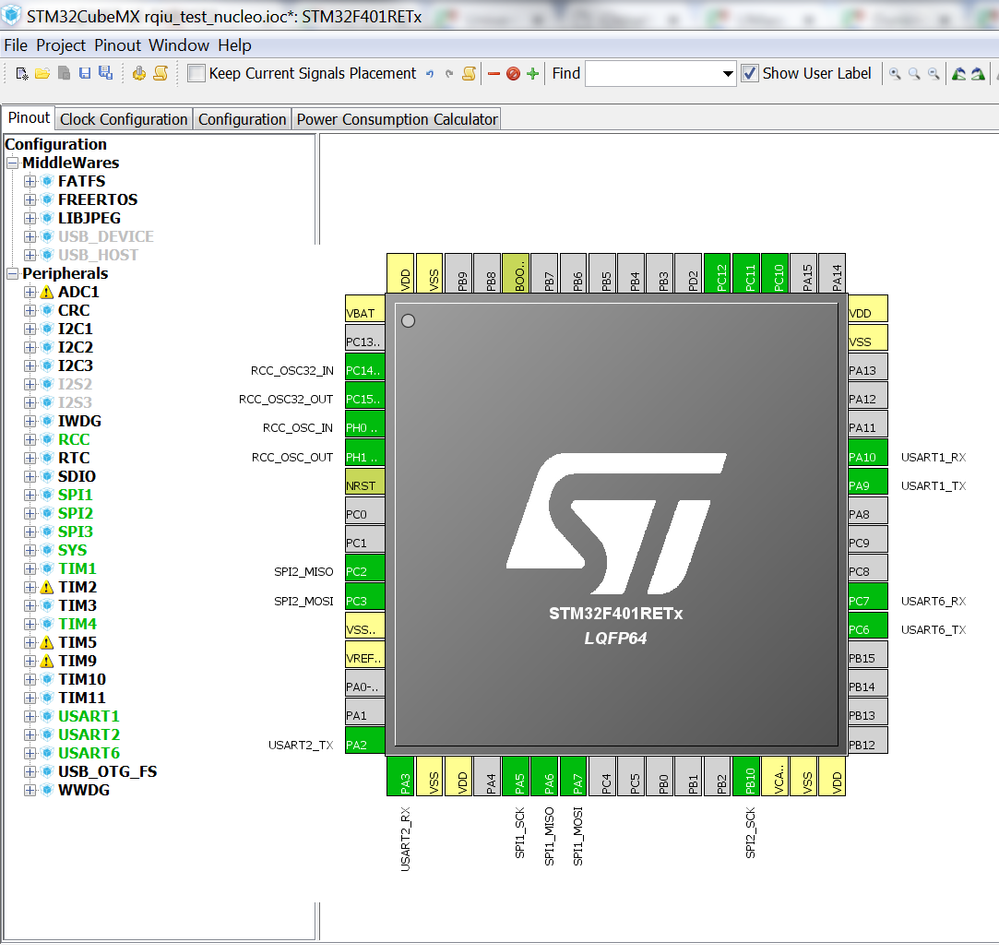
Task: Select the WWDG peripheral label
Action: [83, 790]
